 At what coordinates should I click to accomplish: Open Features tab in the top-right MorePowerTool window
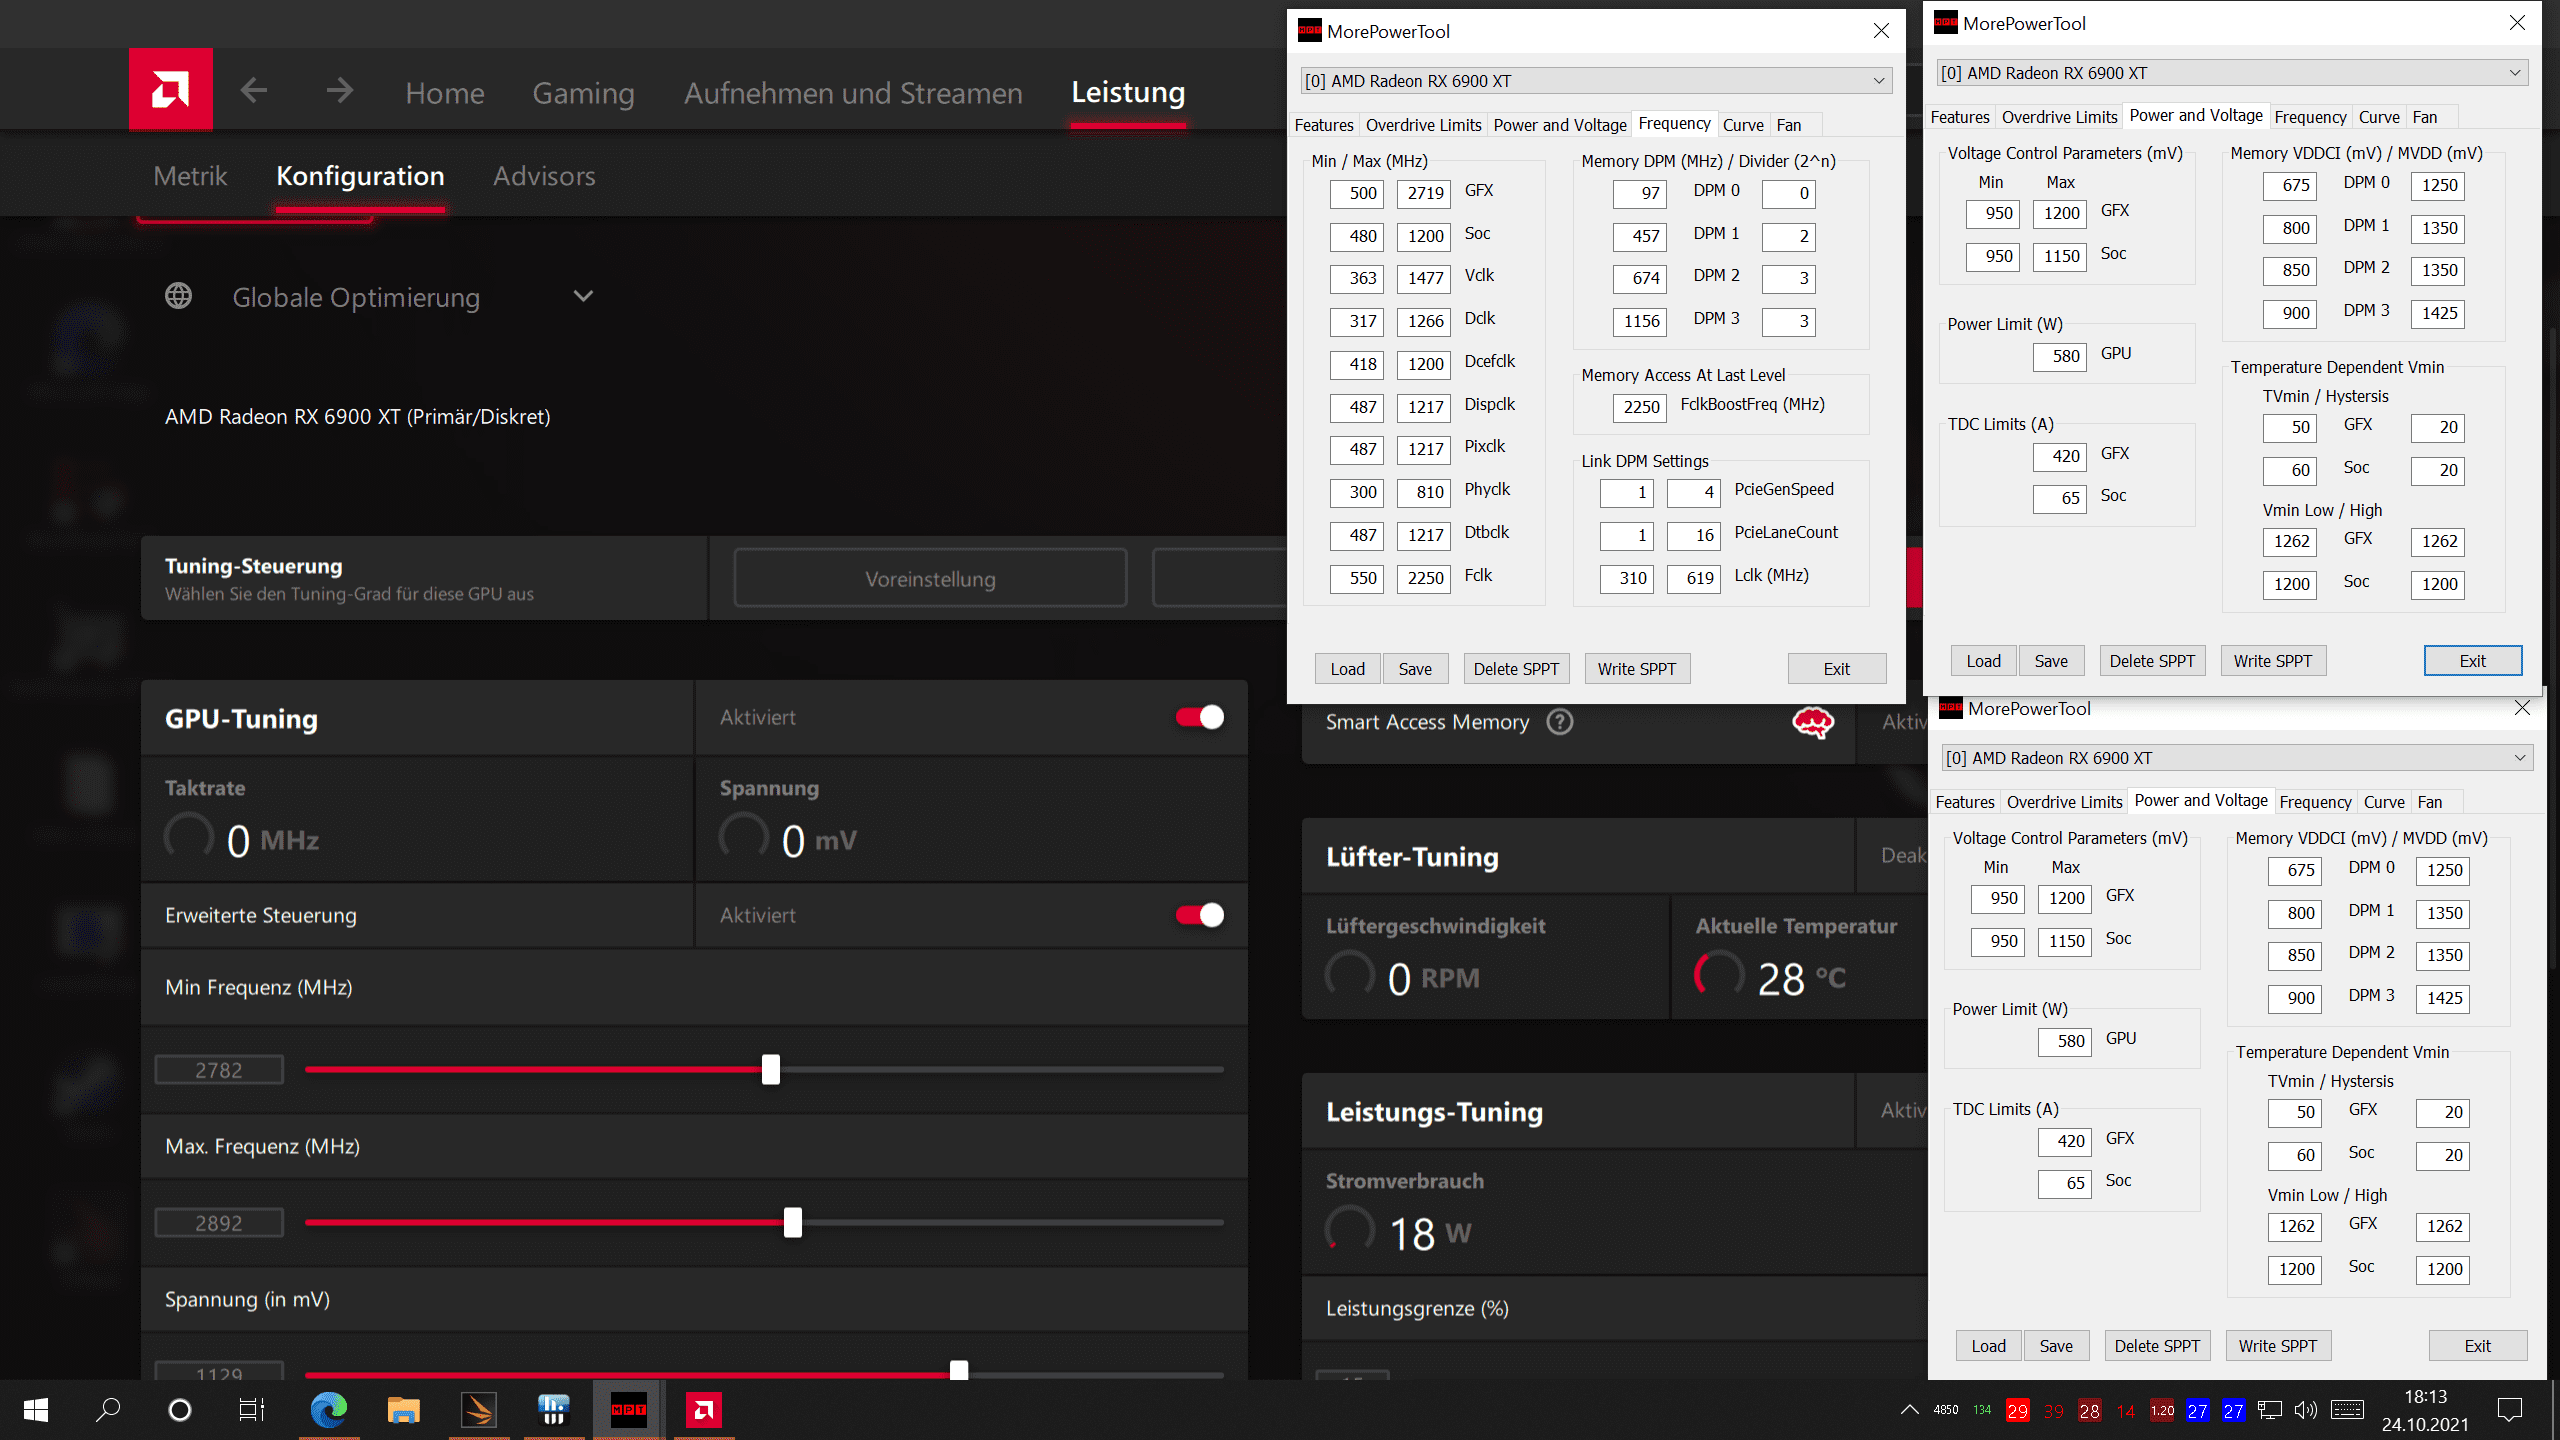pyautogui.click(x=1959, y=117)
